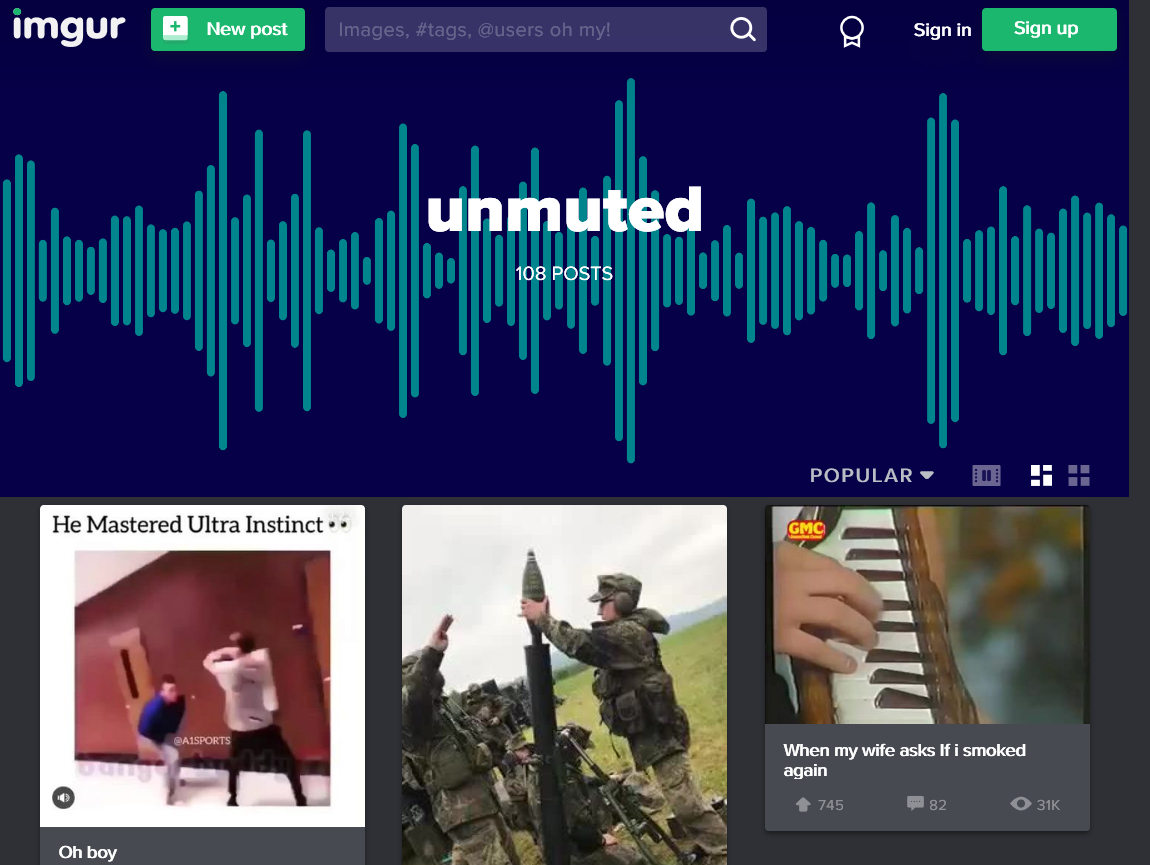Screen dimensions: 1150x865
Task: Click the arrow beside POPULAR
Action: pos(927,475)
